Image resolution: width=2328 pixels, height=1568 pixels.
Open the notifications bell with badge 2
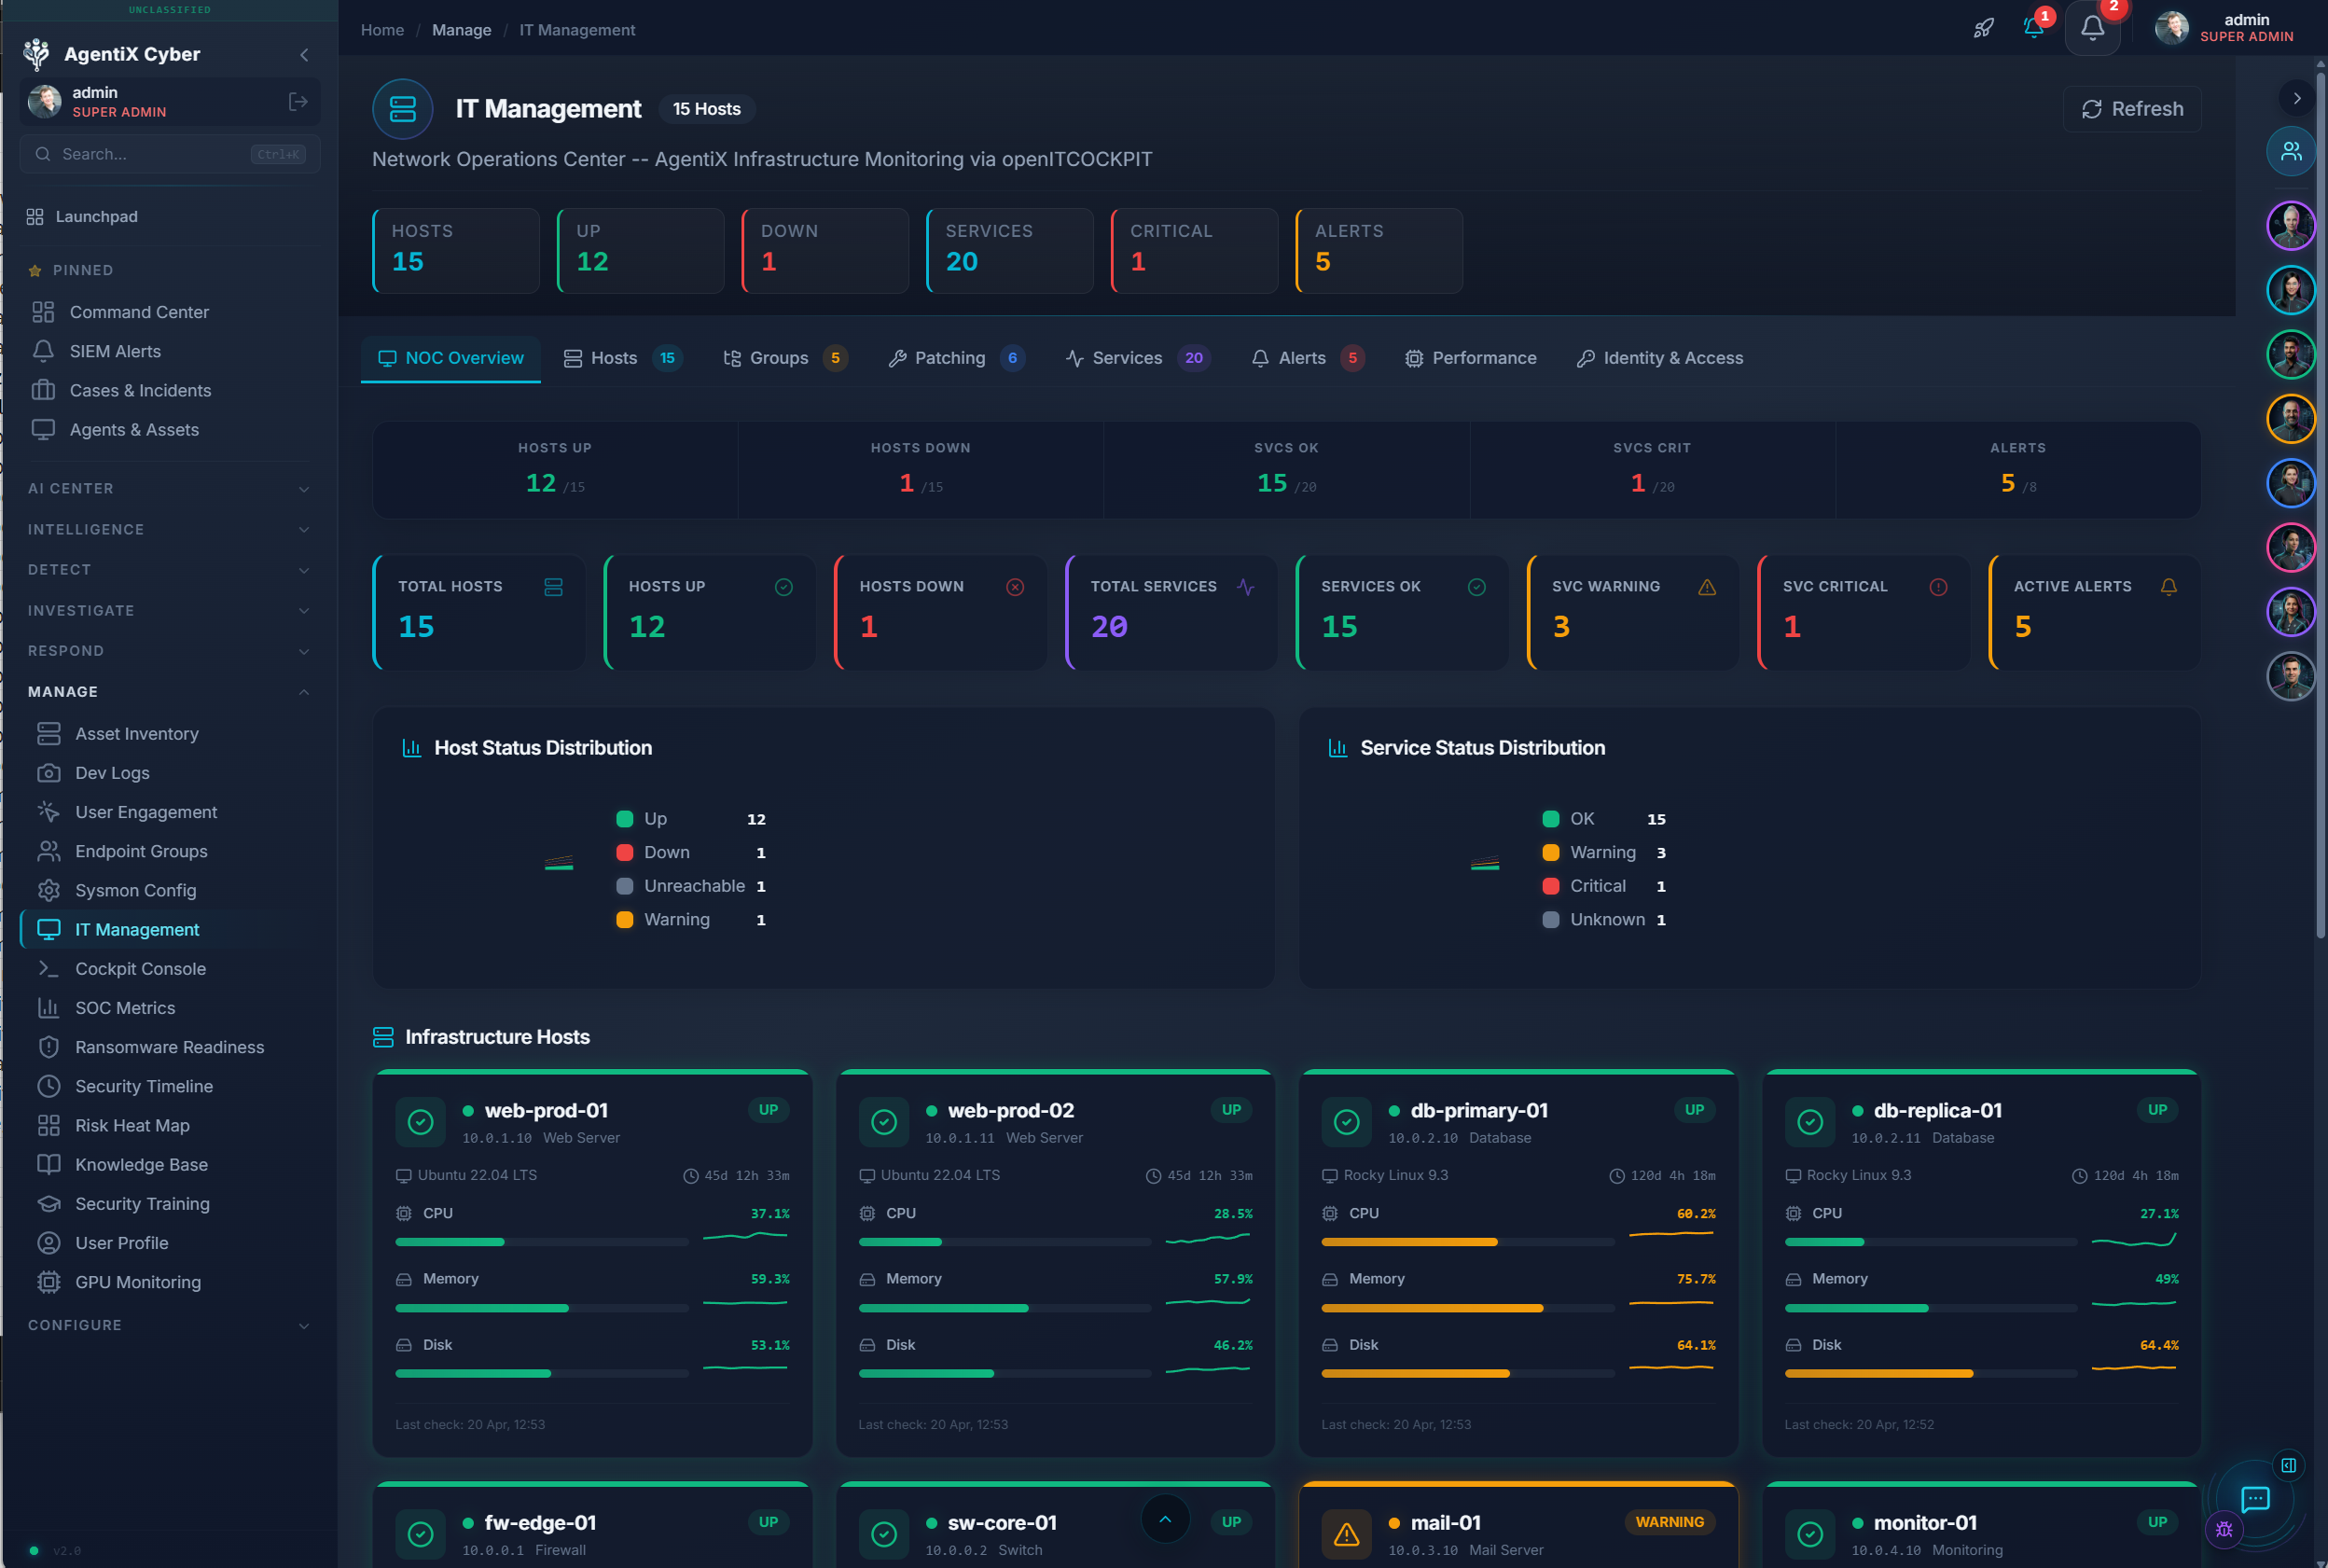click(2092, 28)
